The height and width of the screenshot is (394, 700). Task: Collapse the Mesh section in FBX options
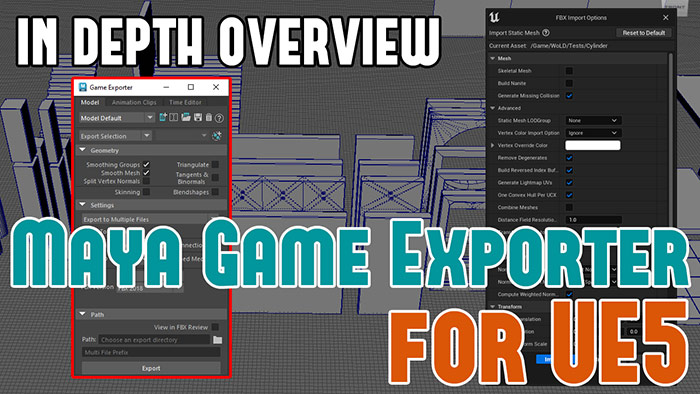(492, 58)
